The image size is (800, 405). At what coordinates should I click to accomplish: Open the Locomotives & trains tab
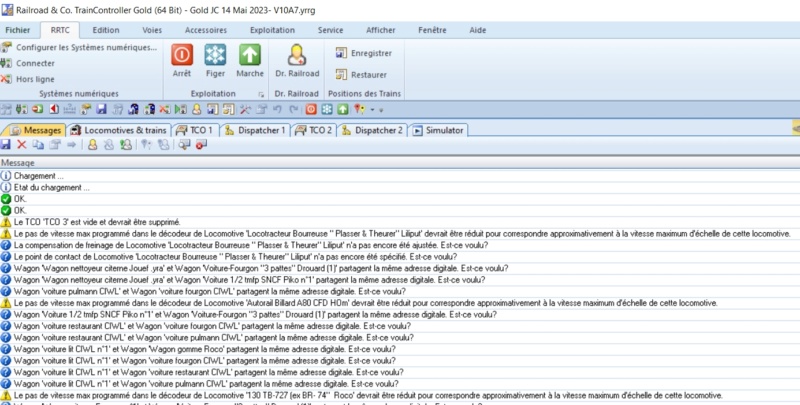(x=119, y=131)
